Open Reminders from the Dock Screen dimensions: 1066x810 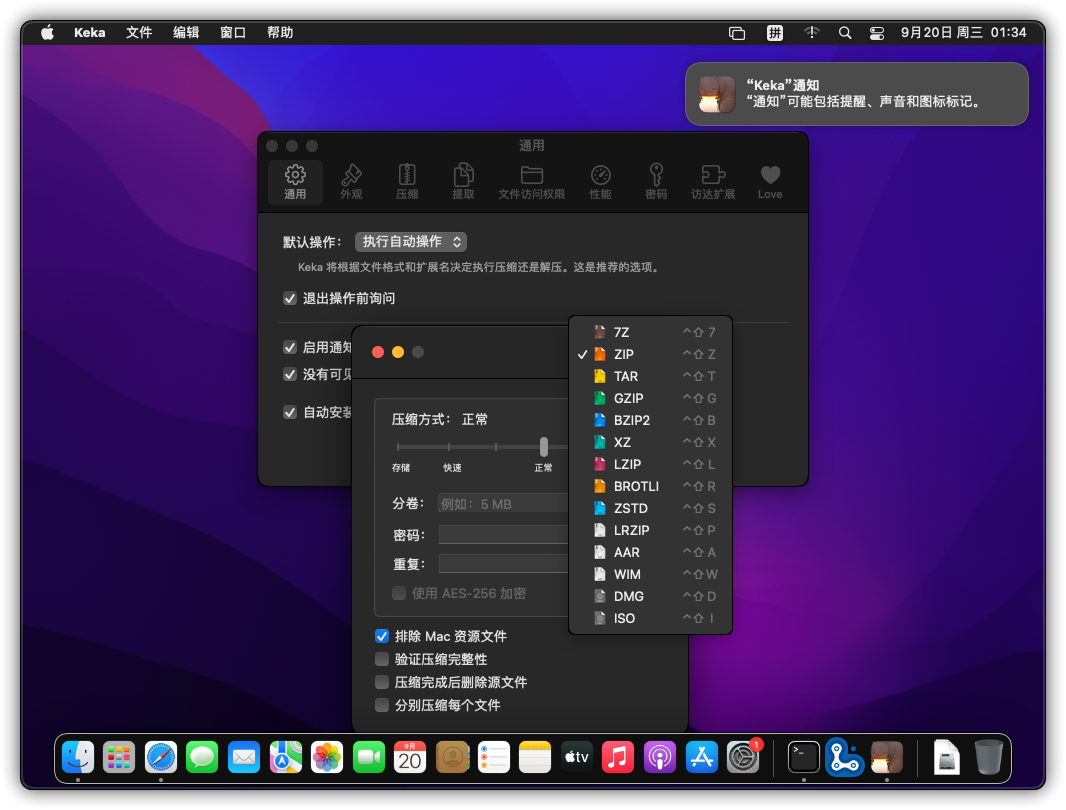494,757
